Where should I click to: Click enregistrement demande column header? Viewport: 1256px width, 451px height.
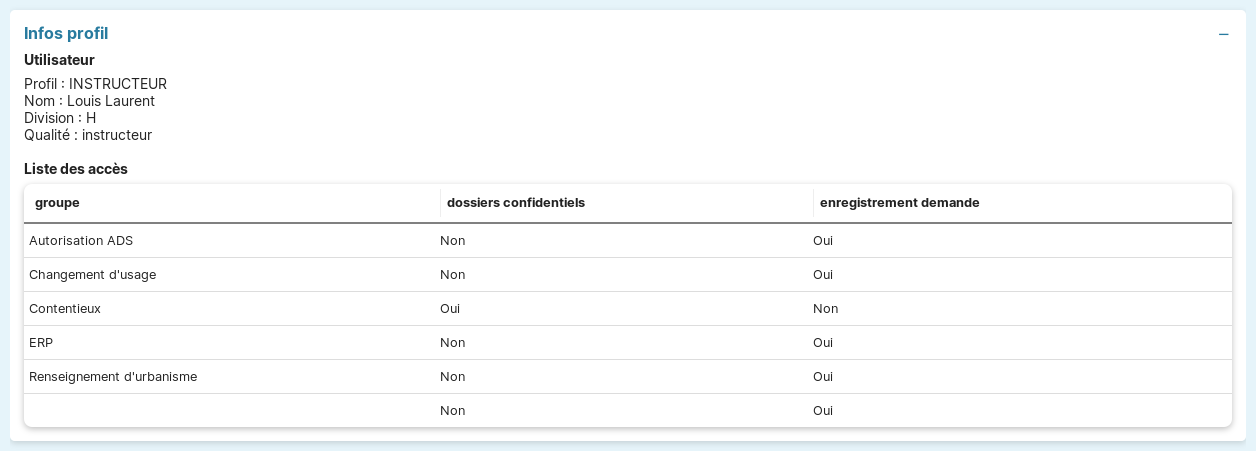899,203
